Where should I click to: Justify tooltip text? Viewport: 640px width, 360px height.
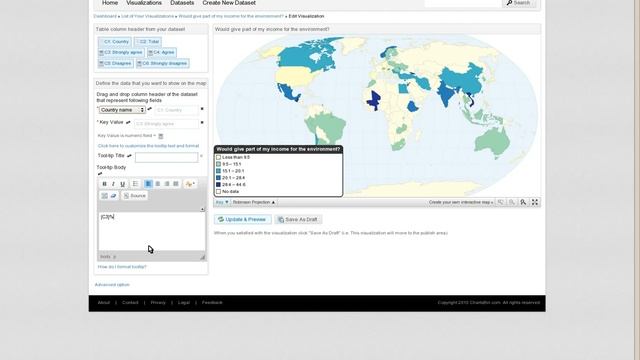tap(176, 184)
